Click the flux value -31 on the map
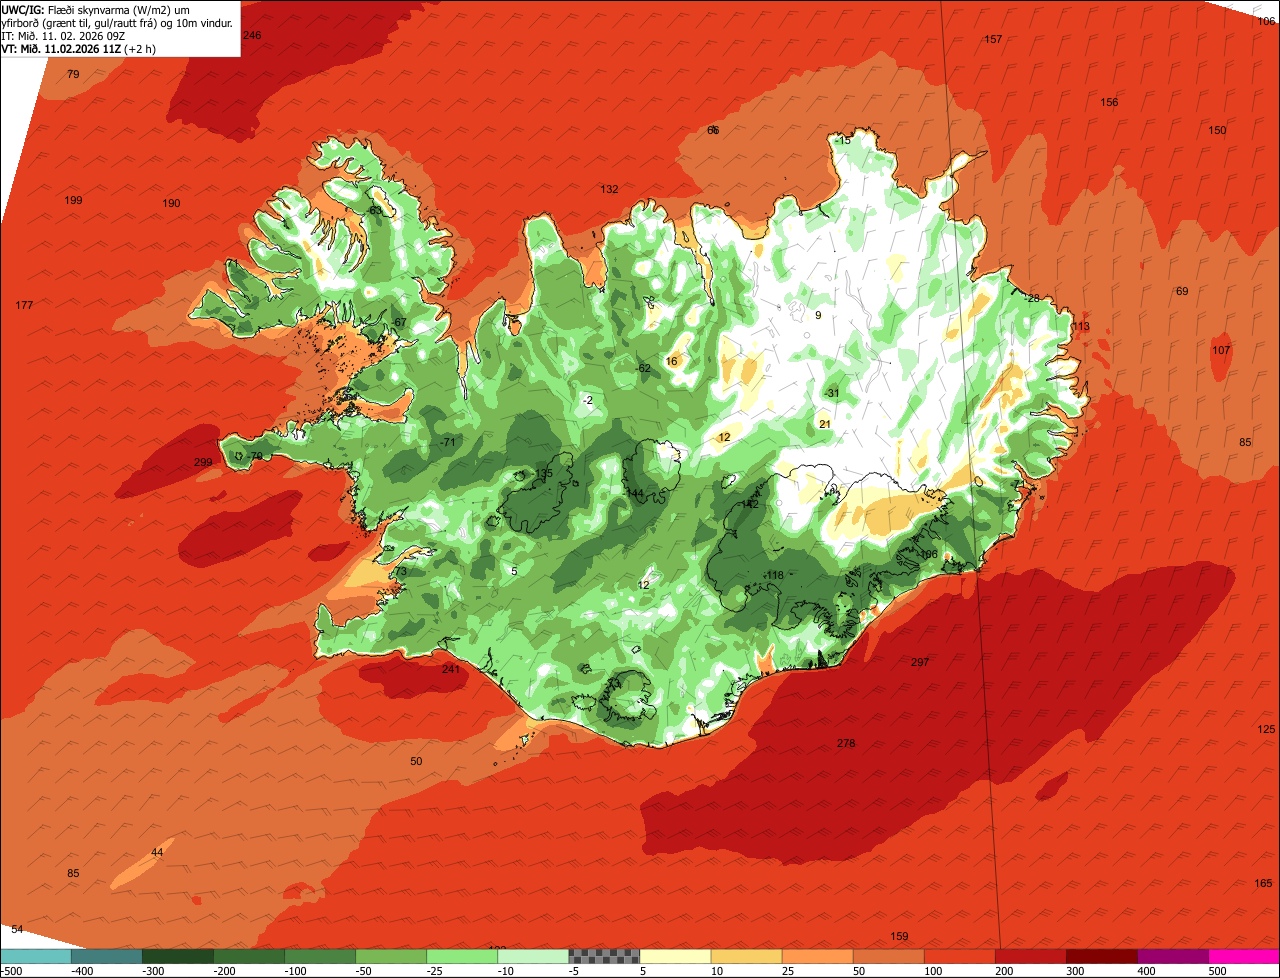 pos(831,393)
